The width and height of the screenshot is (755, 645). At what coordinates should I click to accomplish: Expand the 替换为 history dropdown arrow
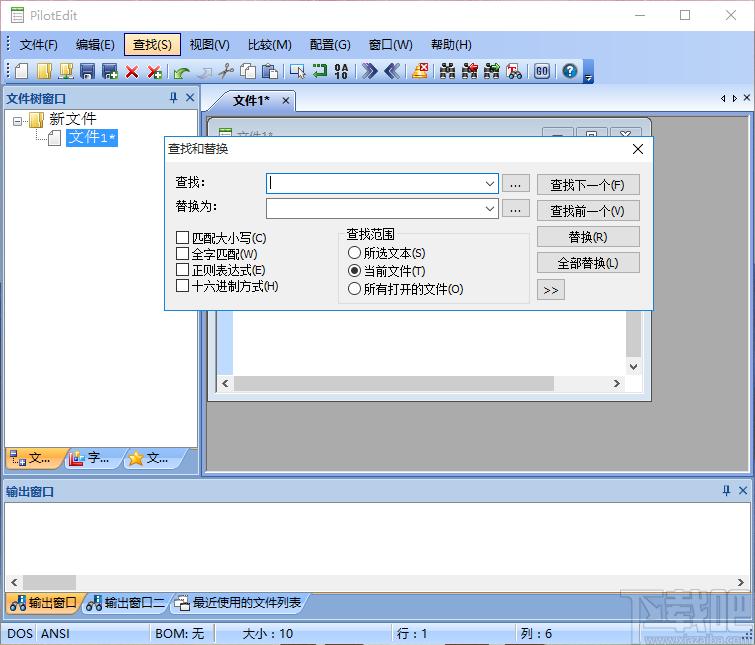(x=490, y=208)
